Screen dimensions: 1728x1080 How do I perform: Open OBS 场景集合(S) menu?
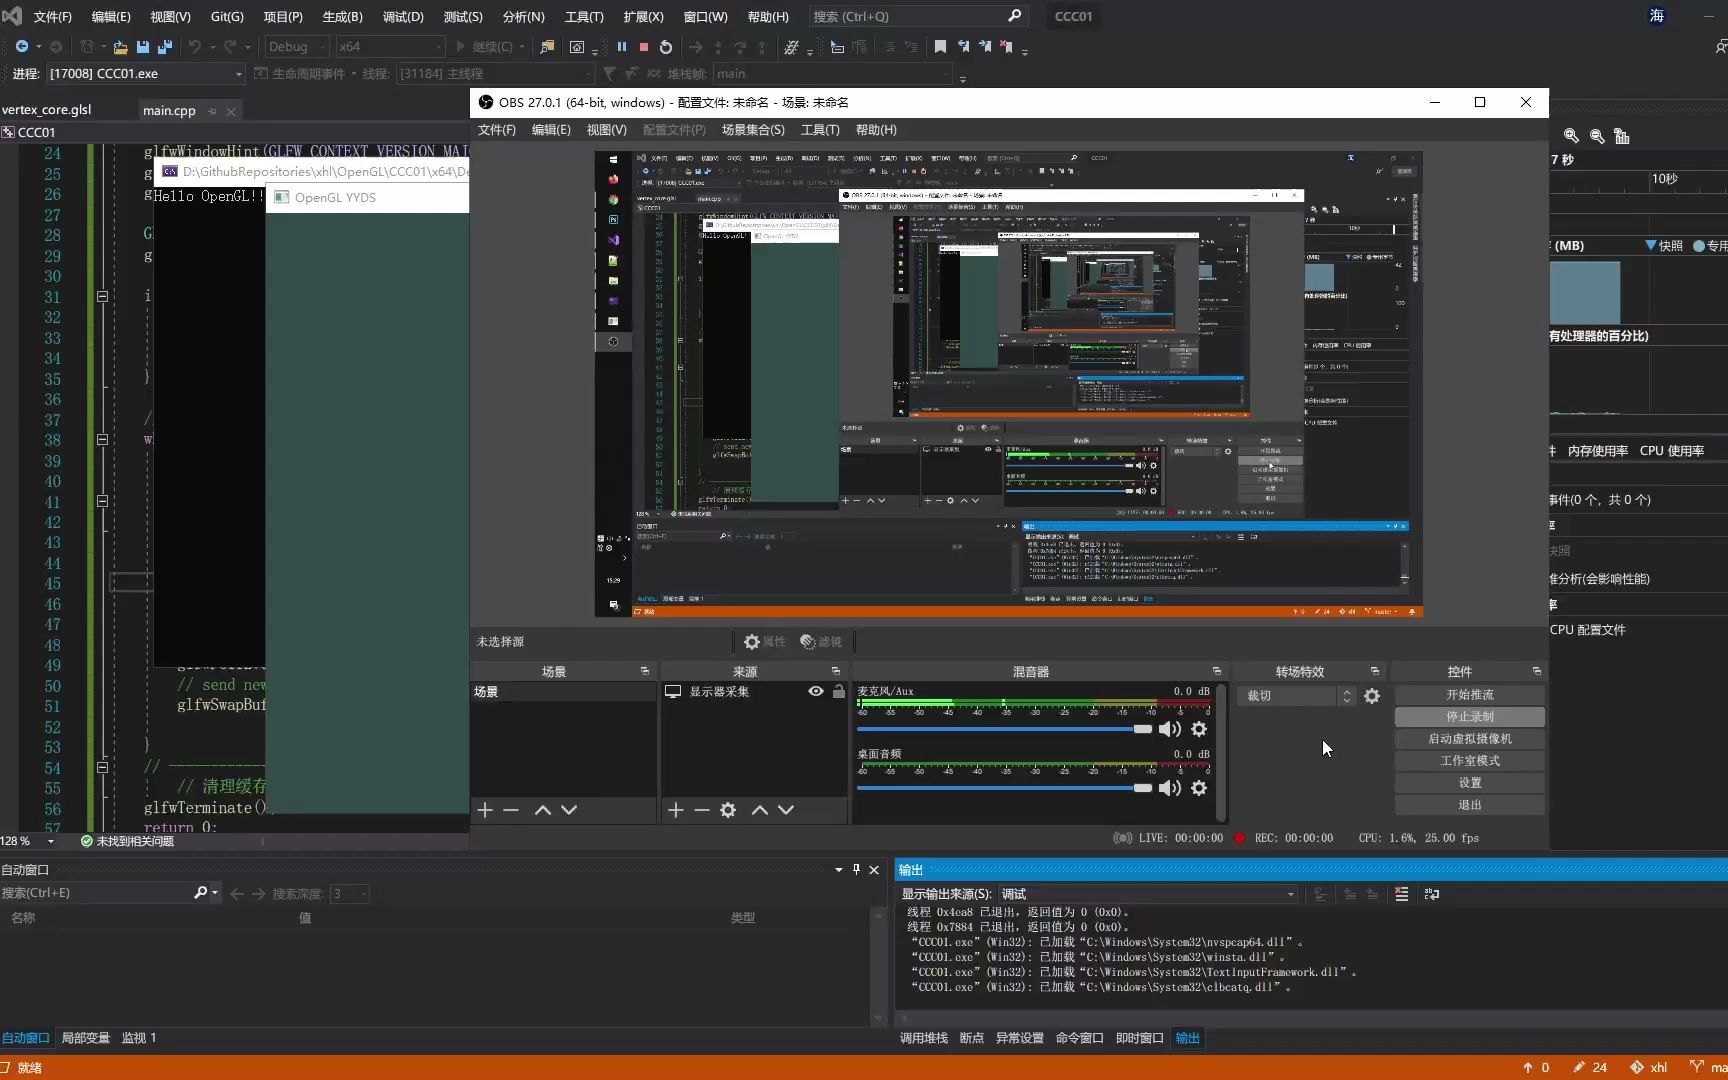click(x=753, y=130)
